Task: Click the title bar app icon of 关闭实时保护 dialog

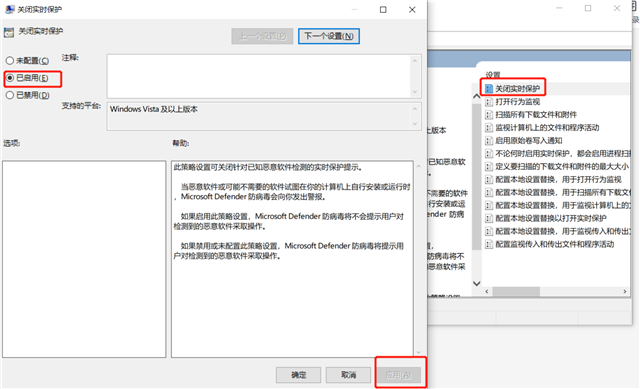Action: tap(9, 9)
